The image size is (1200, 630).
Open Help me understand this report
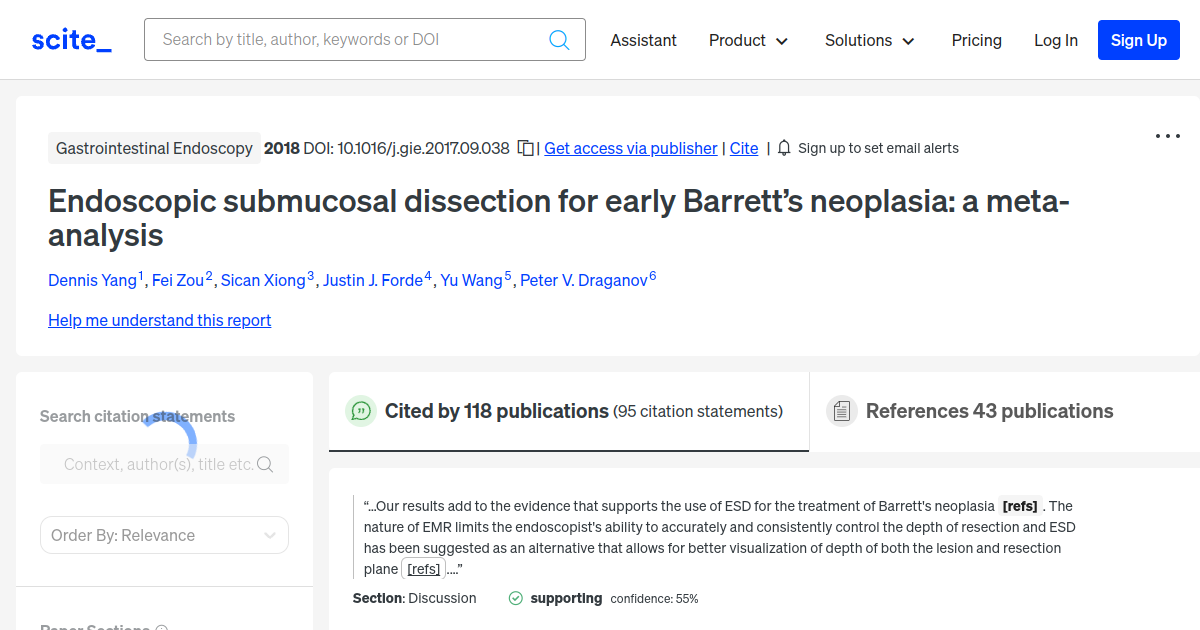[x=159, y=320]
